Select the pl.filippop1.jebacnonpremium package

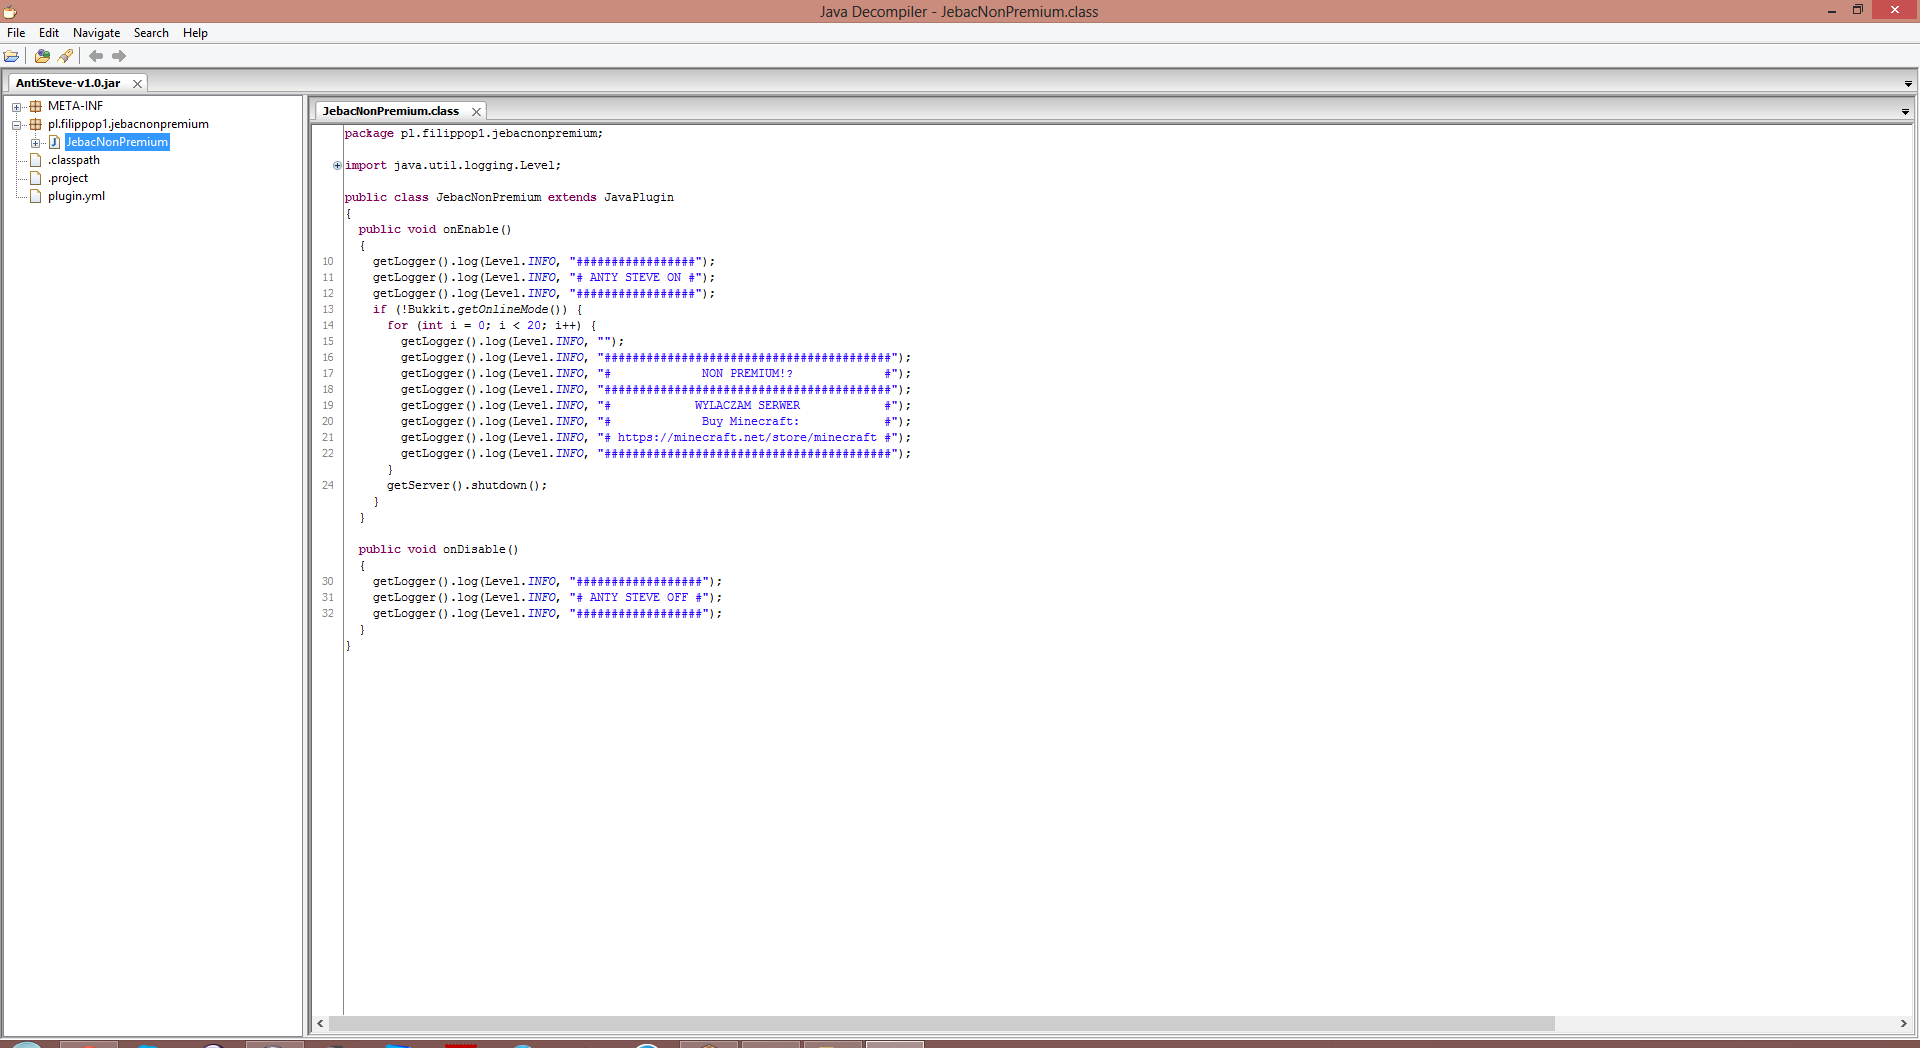[128, 124]
